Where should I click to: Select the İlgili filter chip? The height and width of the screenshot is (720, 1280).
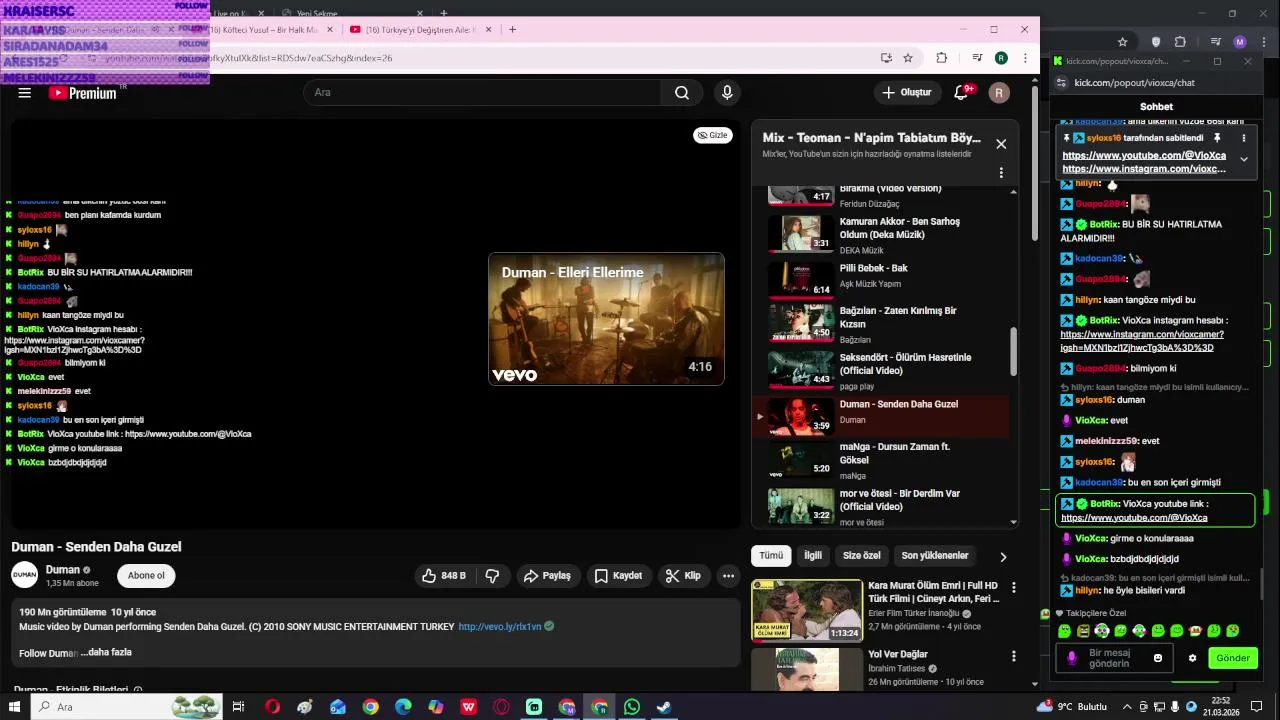(x=813, y=556)
